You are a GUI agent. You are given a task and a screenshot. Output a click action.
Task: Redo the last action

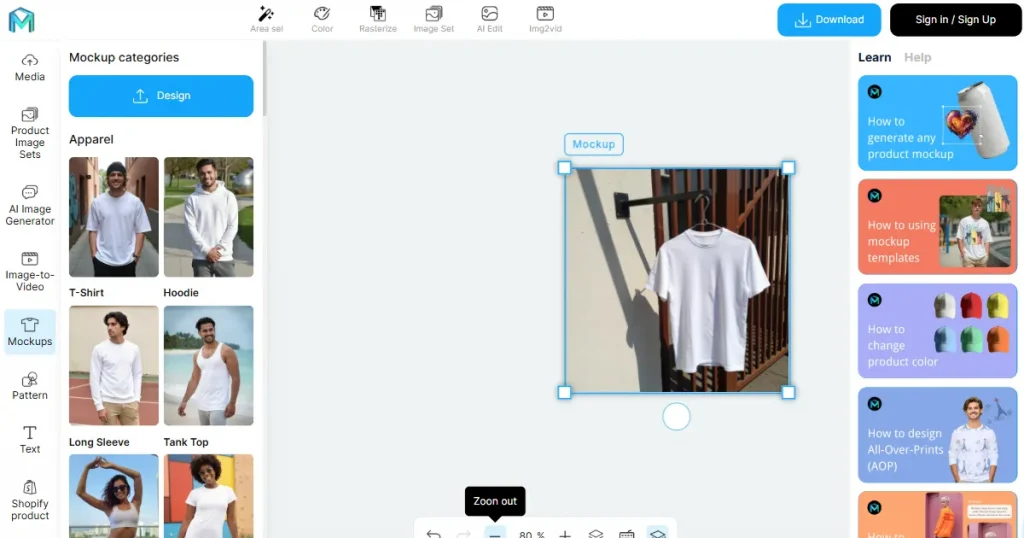tap(464, 533)
